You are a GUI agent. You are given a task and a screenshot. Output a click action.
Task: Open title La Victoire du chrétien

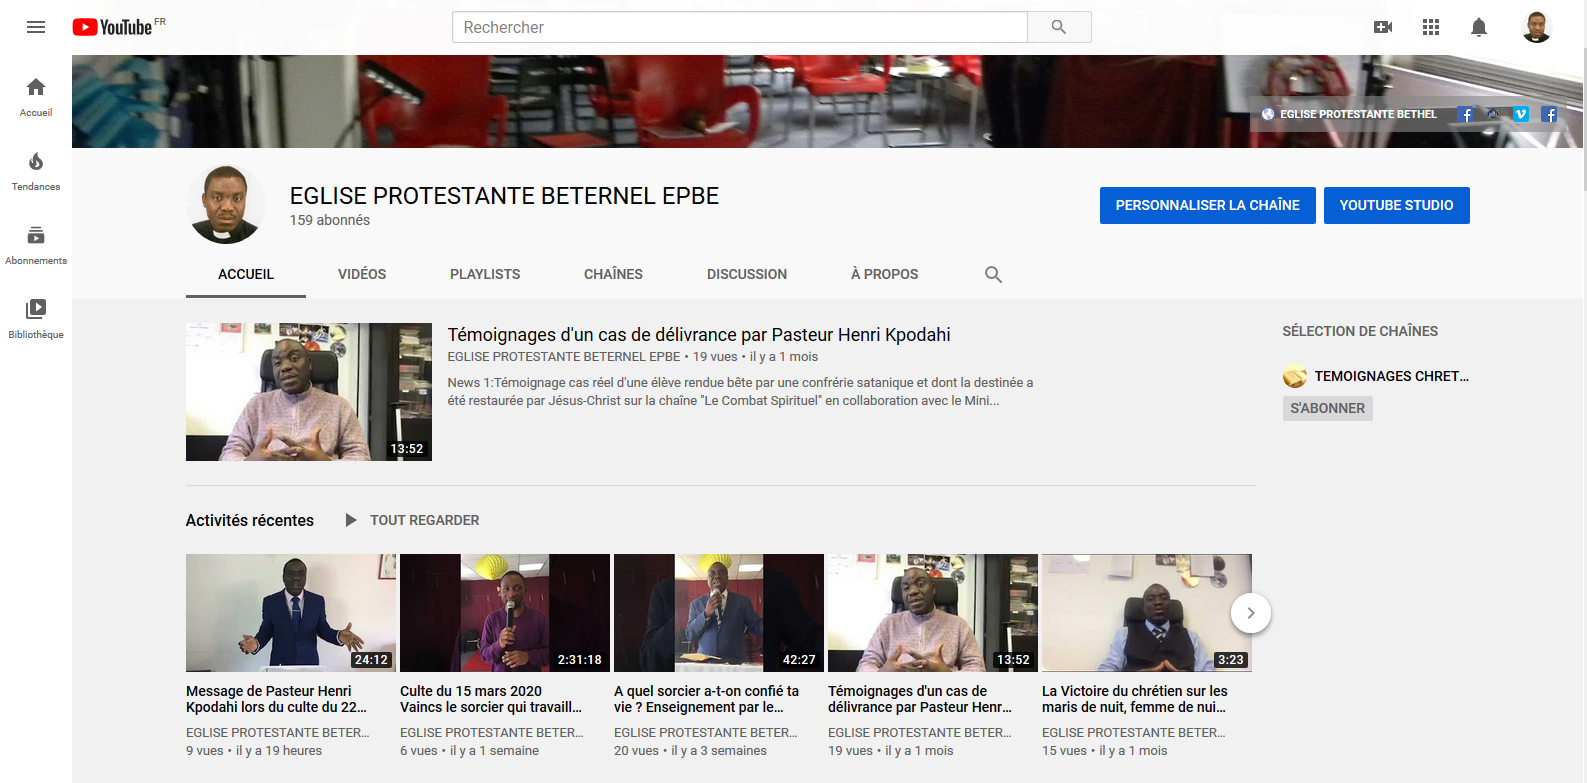click(x=1135, y=699)
